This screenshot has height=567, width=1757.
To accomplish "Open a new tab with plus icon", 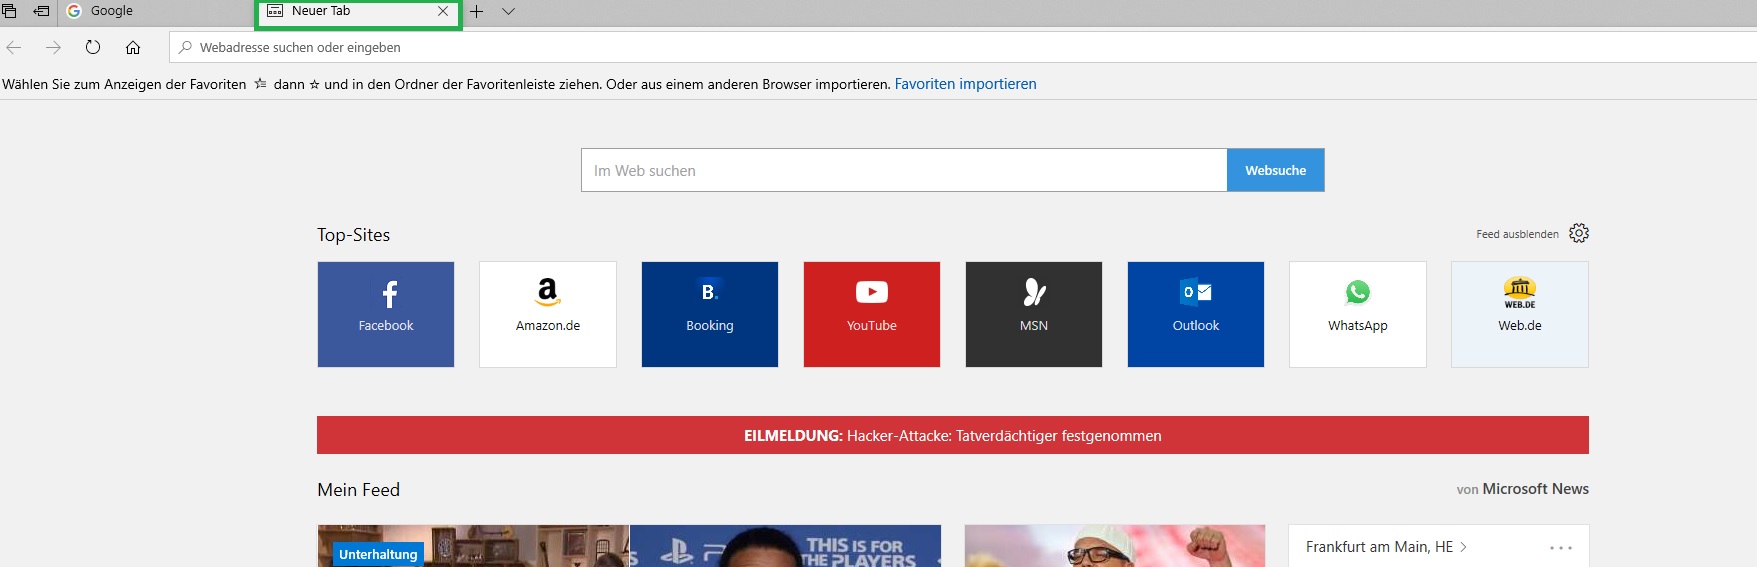I will point(477,11).
